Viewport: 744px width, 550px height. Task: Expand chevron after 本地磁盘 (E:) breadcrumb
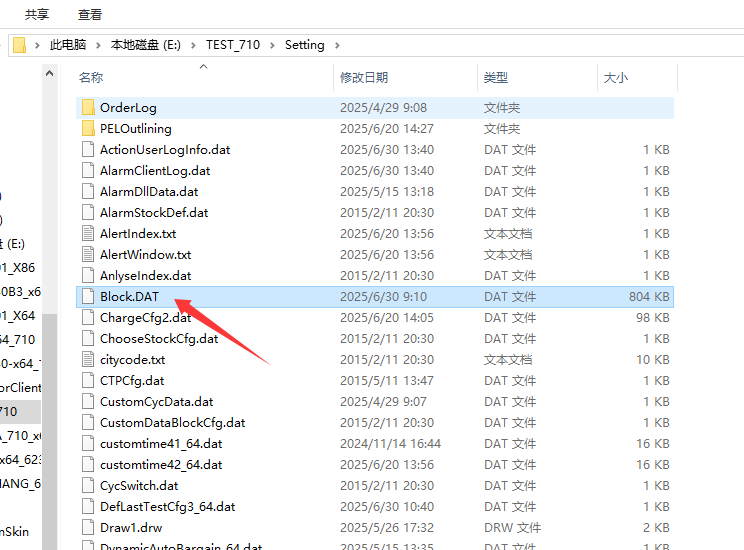tap(193, 46)
